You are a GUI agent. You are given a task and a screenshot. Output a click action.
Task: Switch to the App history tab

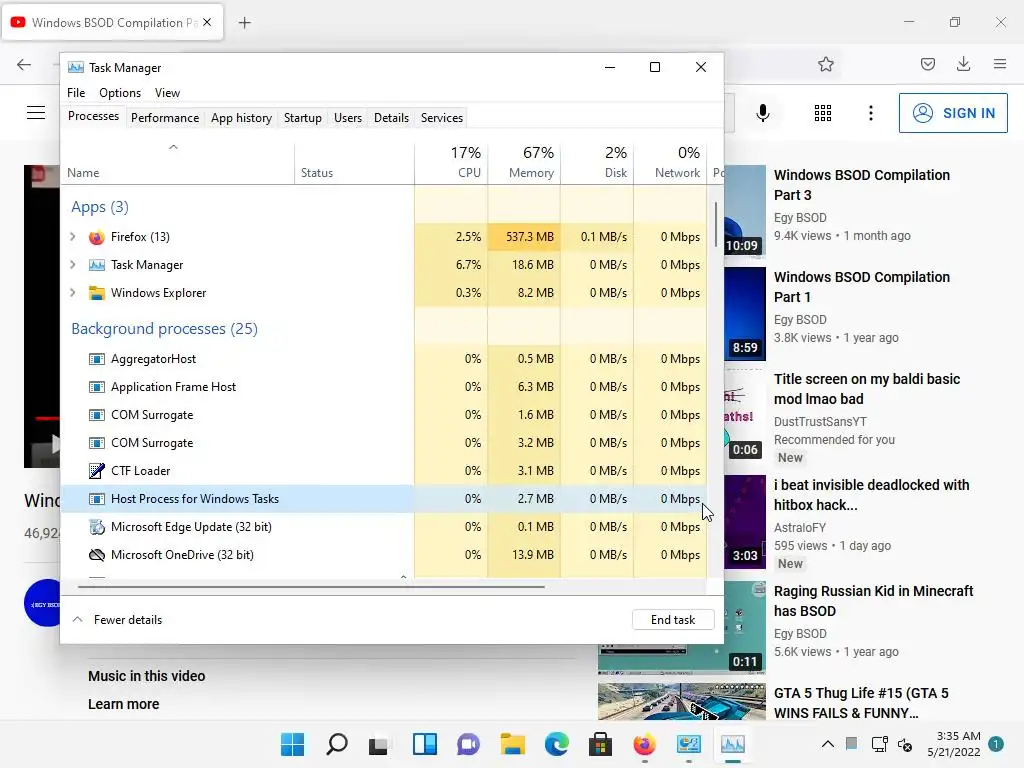[x=241, y=118]
